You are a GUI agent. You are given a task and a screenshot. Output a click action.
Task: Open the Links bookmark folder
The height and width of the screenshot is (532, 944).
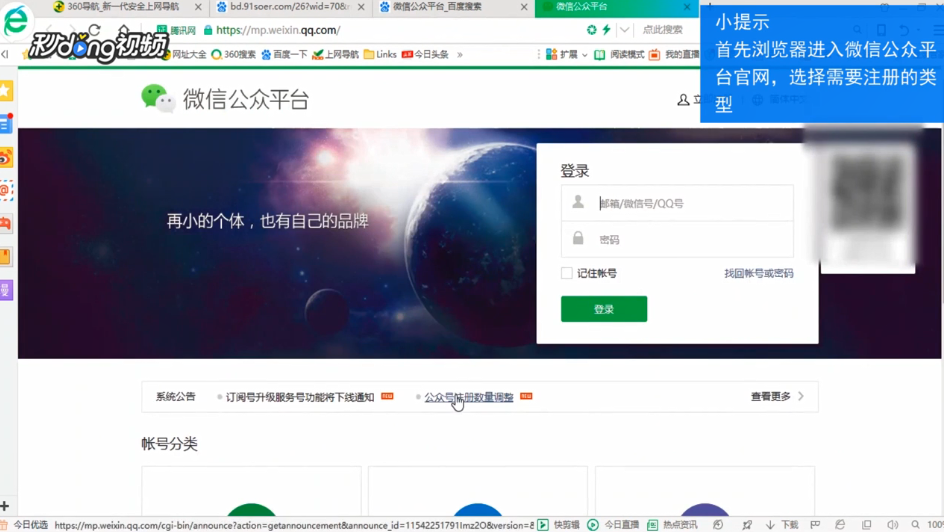(x=380, y=54)
